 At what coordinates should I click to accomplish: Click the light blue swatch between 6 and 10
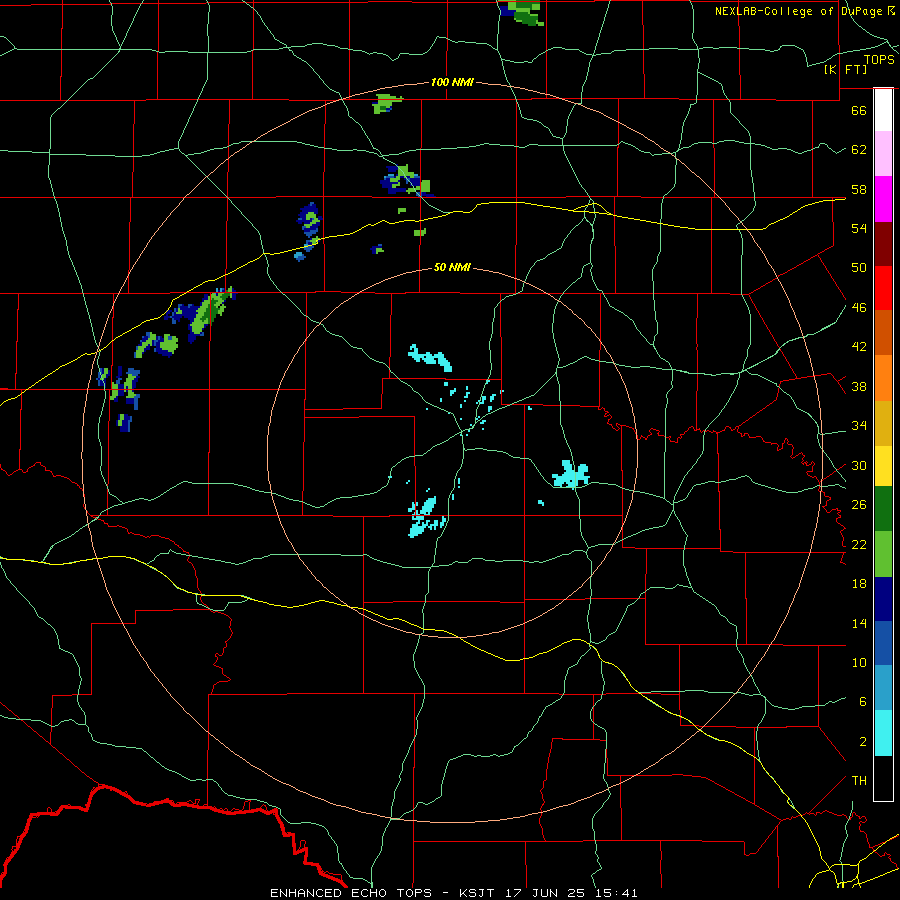tap(883, 688)
